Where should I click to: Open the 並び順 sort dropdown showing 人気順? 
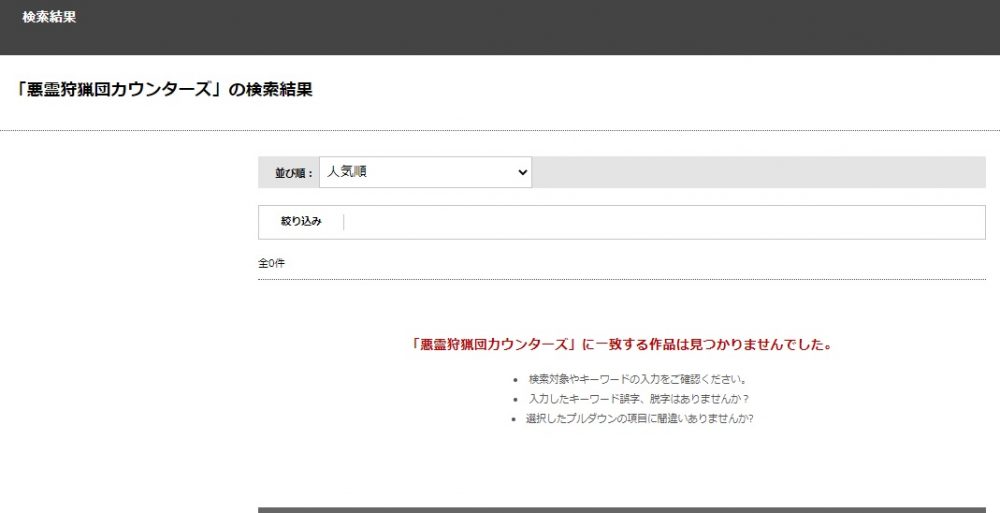425,172
